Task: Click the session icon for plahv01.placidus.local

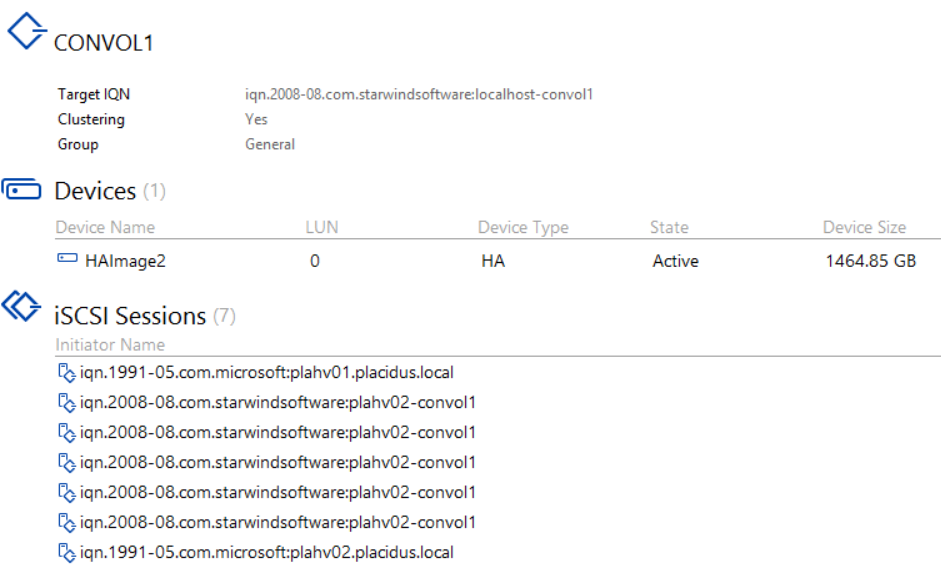Action: pos(66,372)
